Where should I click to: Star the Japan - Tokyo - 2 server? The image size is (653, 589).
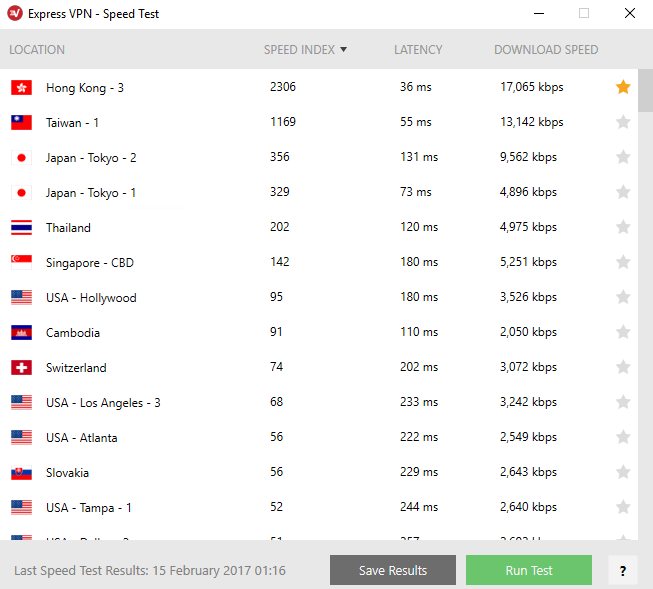tap(623, 157)
